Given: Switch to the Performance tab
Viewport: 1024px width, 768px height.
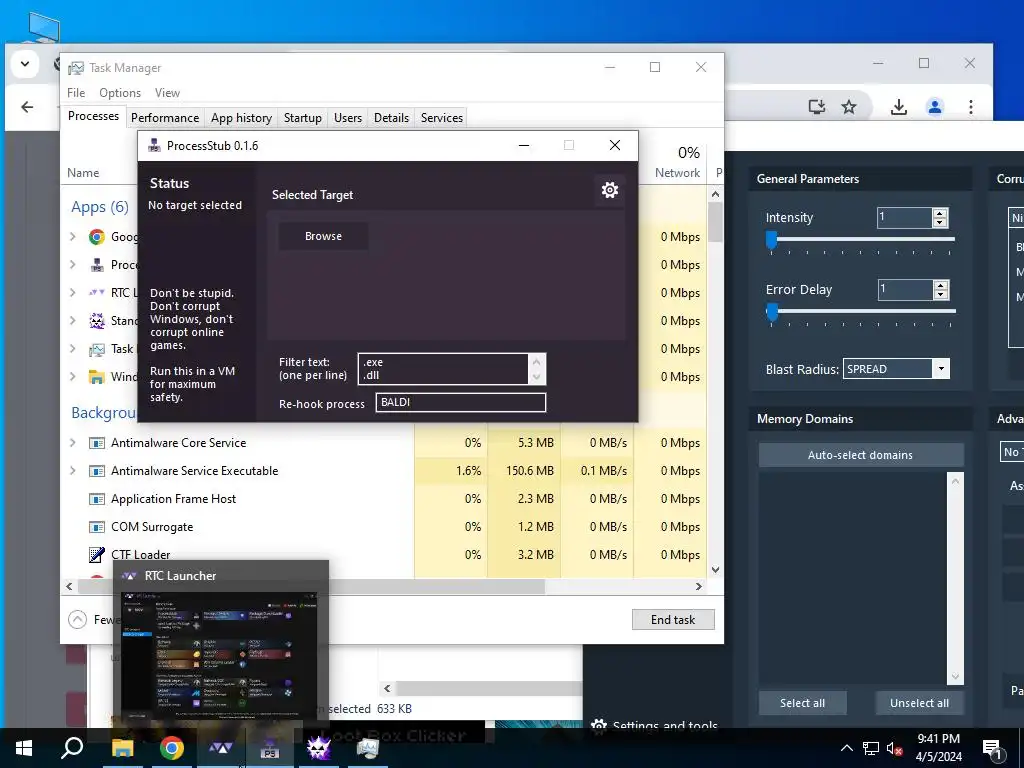Looking at the screenshot, I should click(165, 118).
